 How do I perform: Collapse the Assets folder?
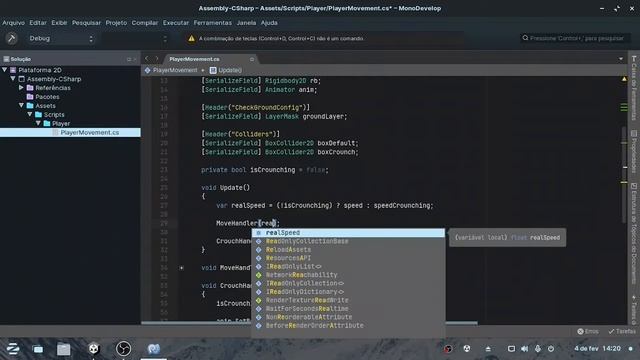click(x=21, y=105)
